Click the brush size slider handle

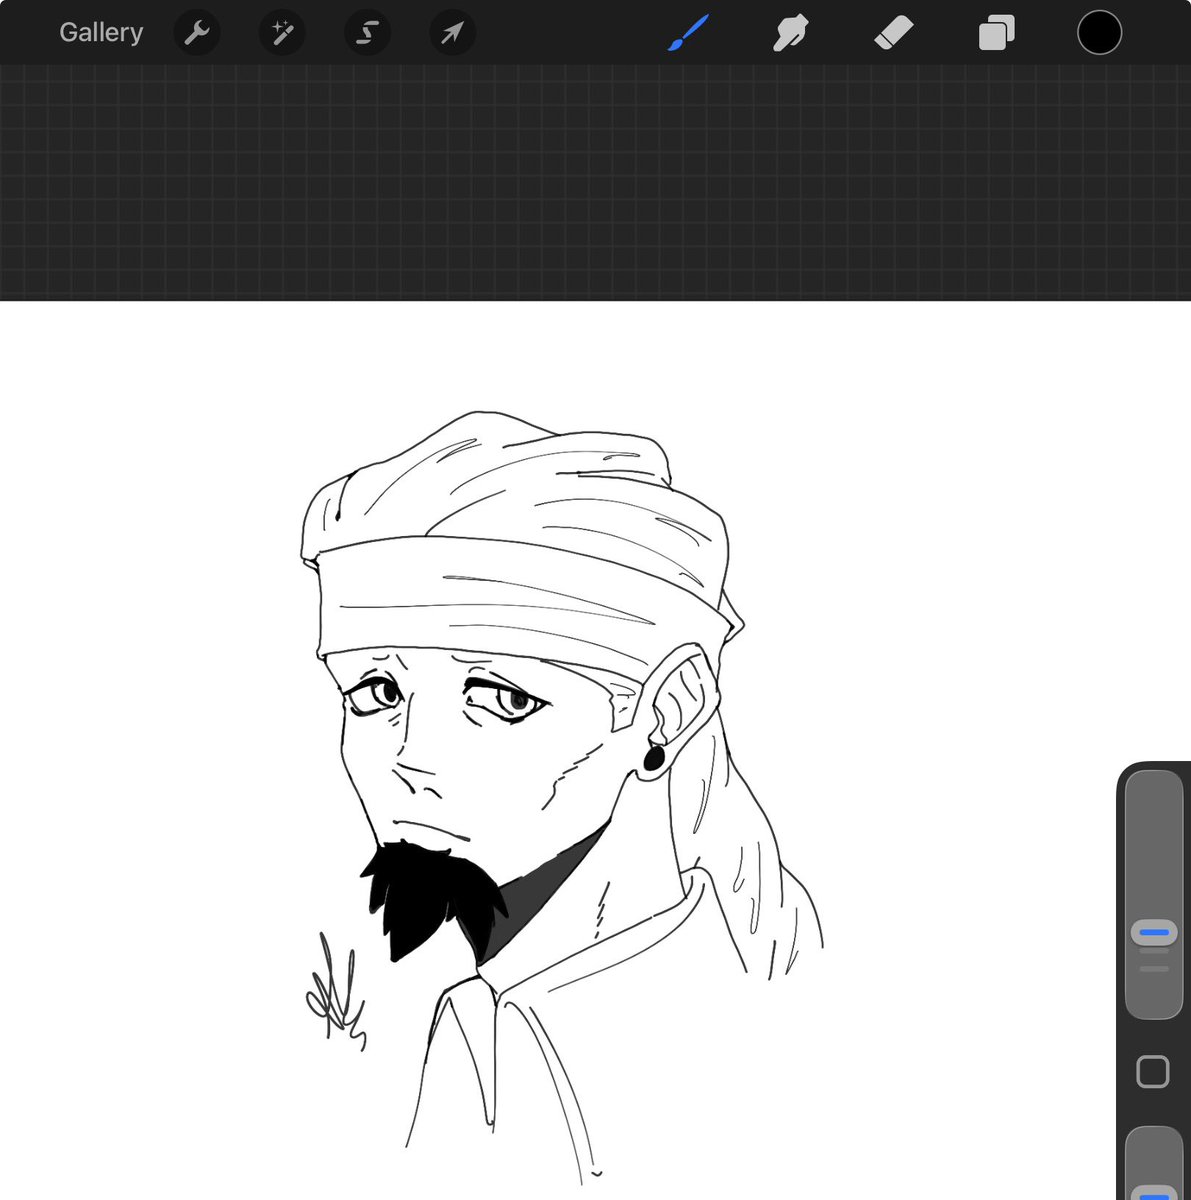[x=1154, y=933]
